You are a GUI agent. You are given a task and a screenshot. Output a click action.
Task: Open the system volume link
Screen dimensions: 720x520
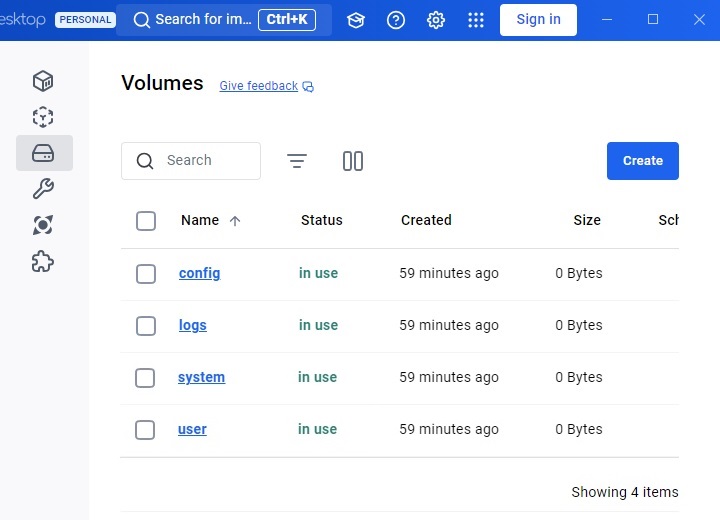[x=201, y=377]
